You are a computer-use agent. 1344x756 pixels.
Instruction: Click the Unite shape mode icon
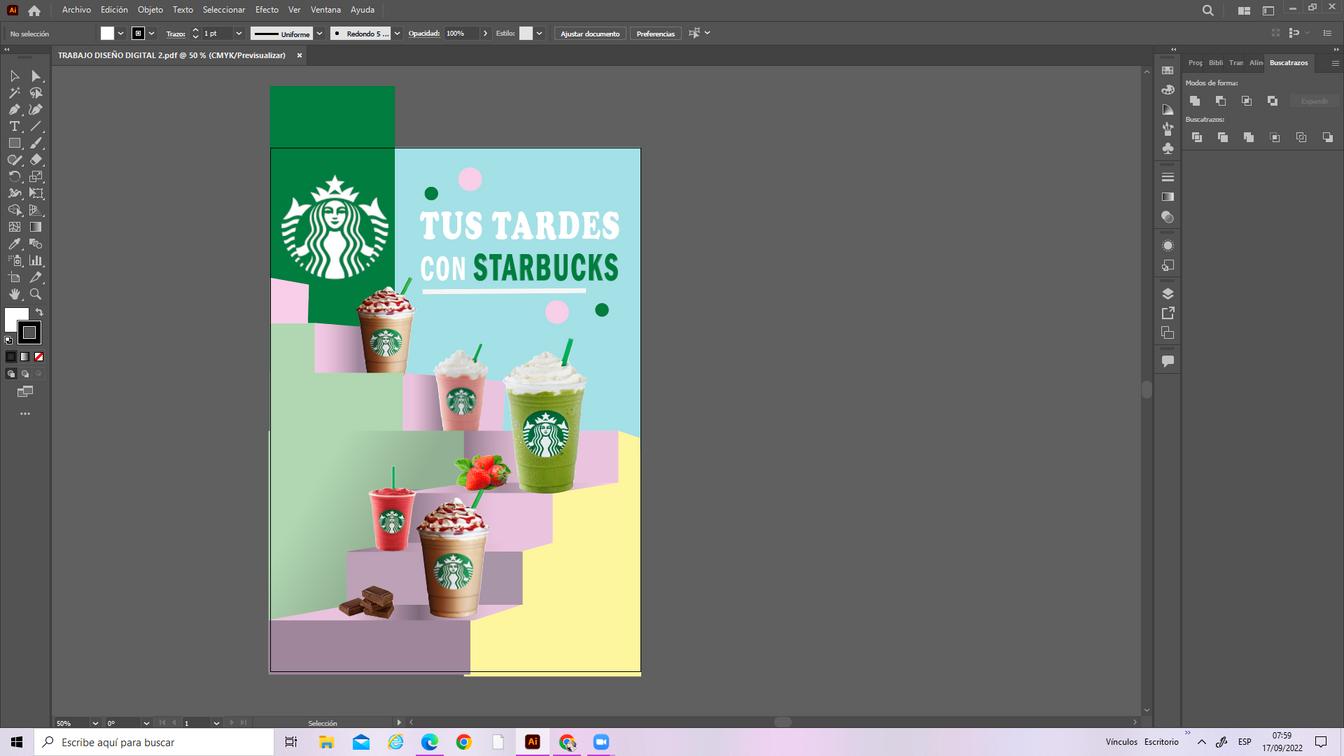tap(1195, 101)
